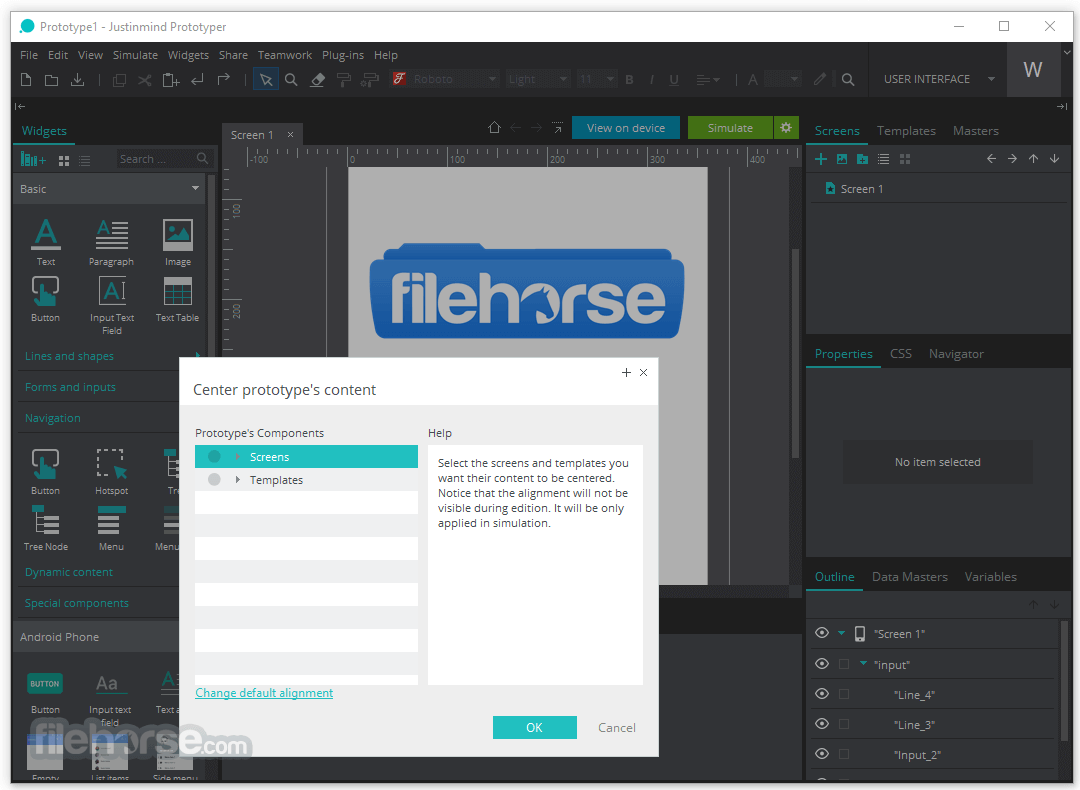
Task: Move screen down with down arrow icon
Action: coord(1055,158)
